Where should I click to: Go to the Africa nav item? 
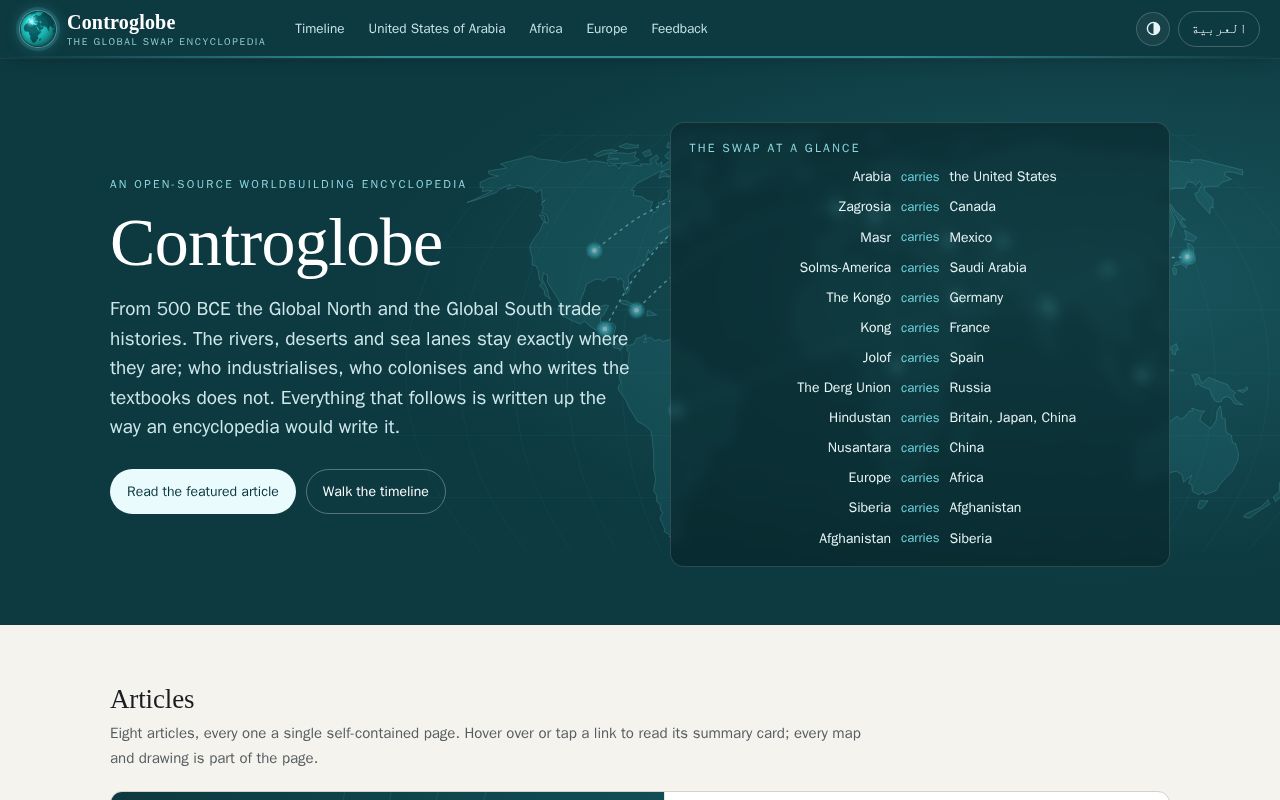click(x=546, y=29)
